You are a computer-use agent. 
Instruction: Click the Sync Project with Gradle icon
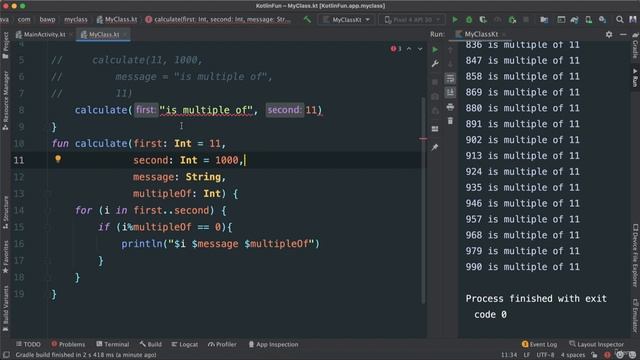(575, 20)
